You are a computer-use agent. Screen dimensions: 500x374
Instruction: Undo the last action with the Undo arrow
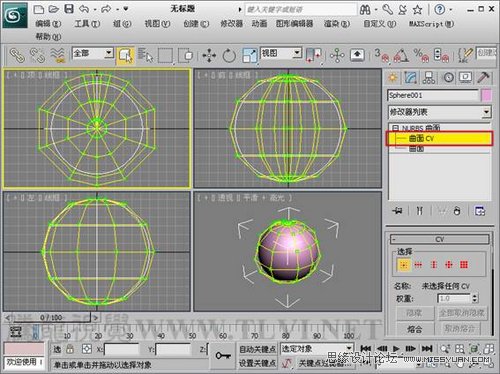[x=84, y=9]
